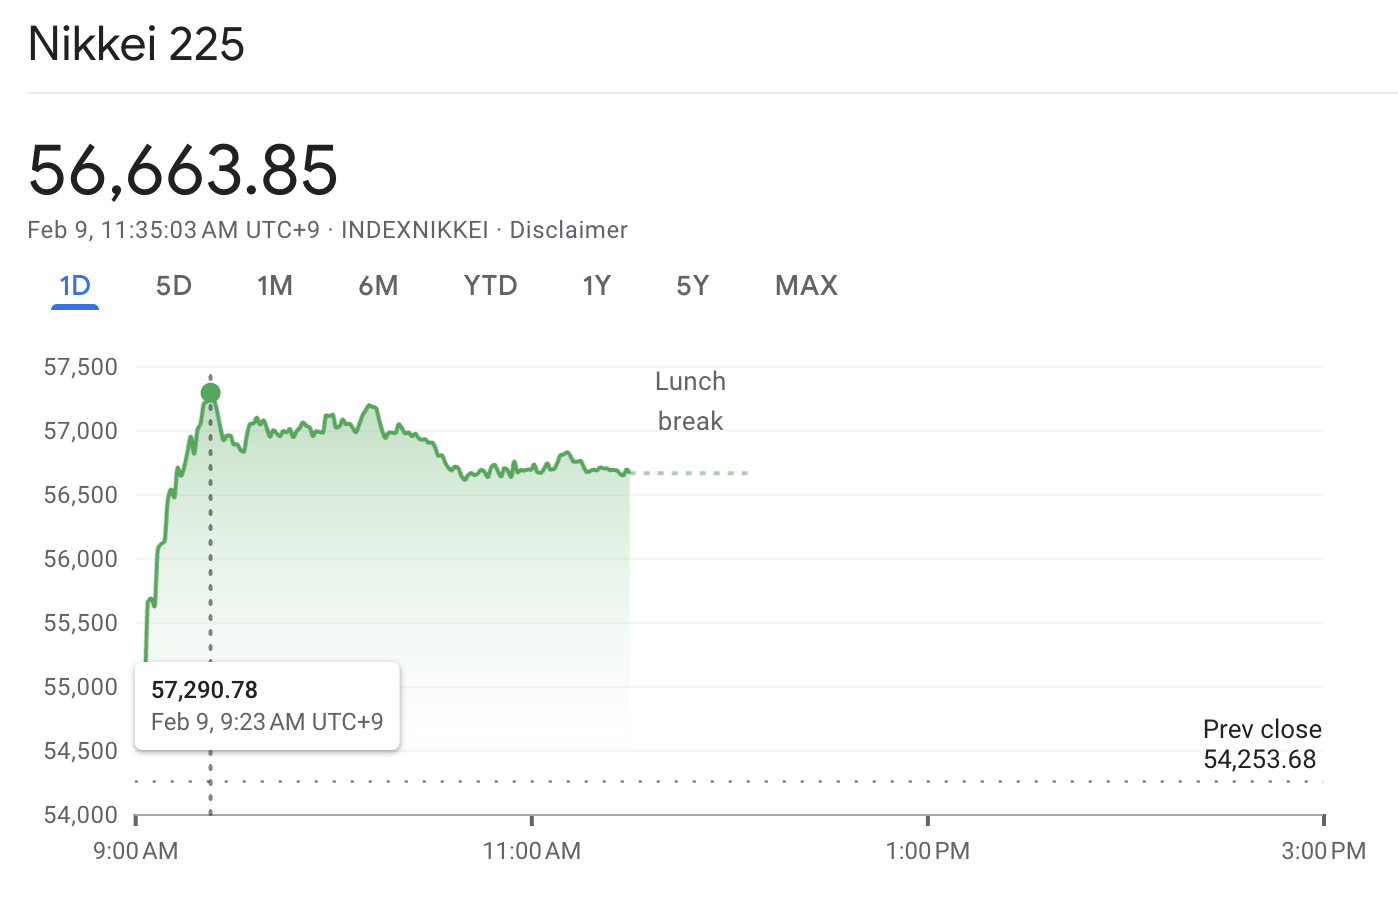Click the Nikkei 225 title
Viewport: 1398px width, 898px height.
136,44
